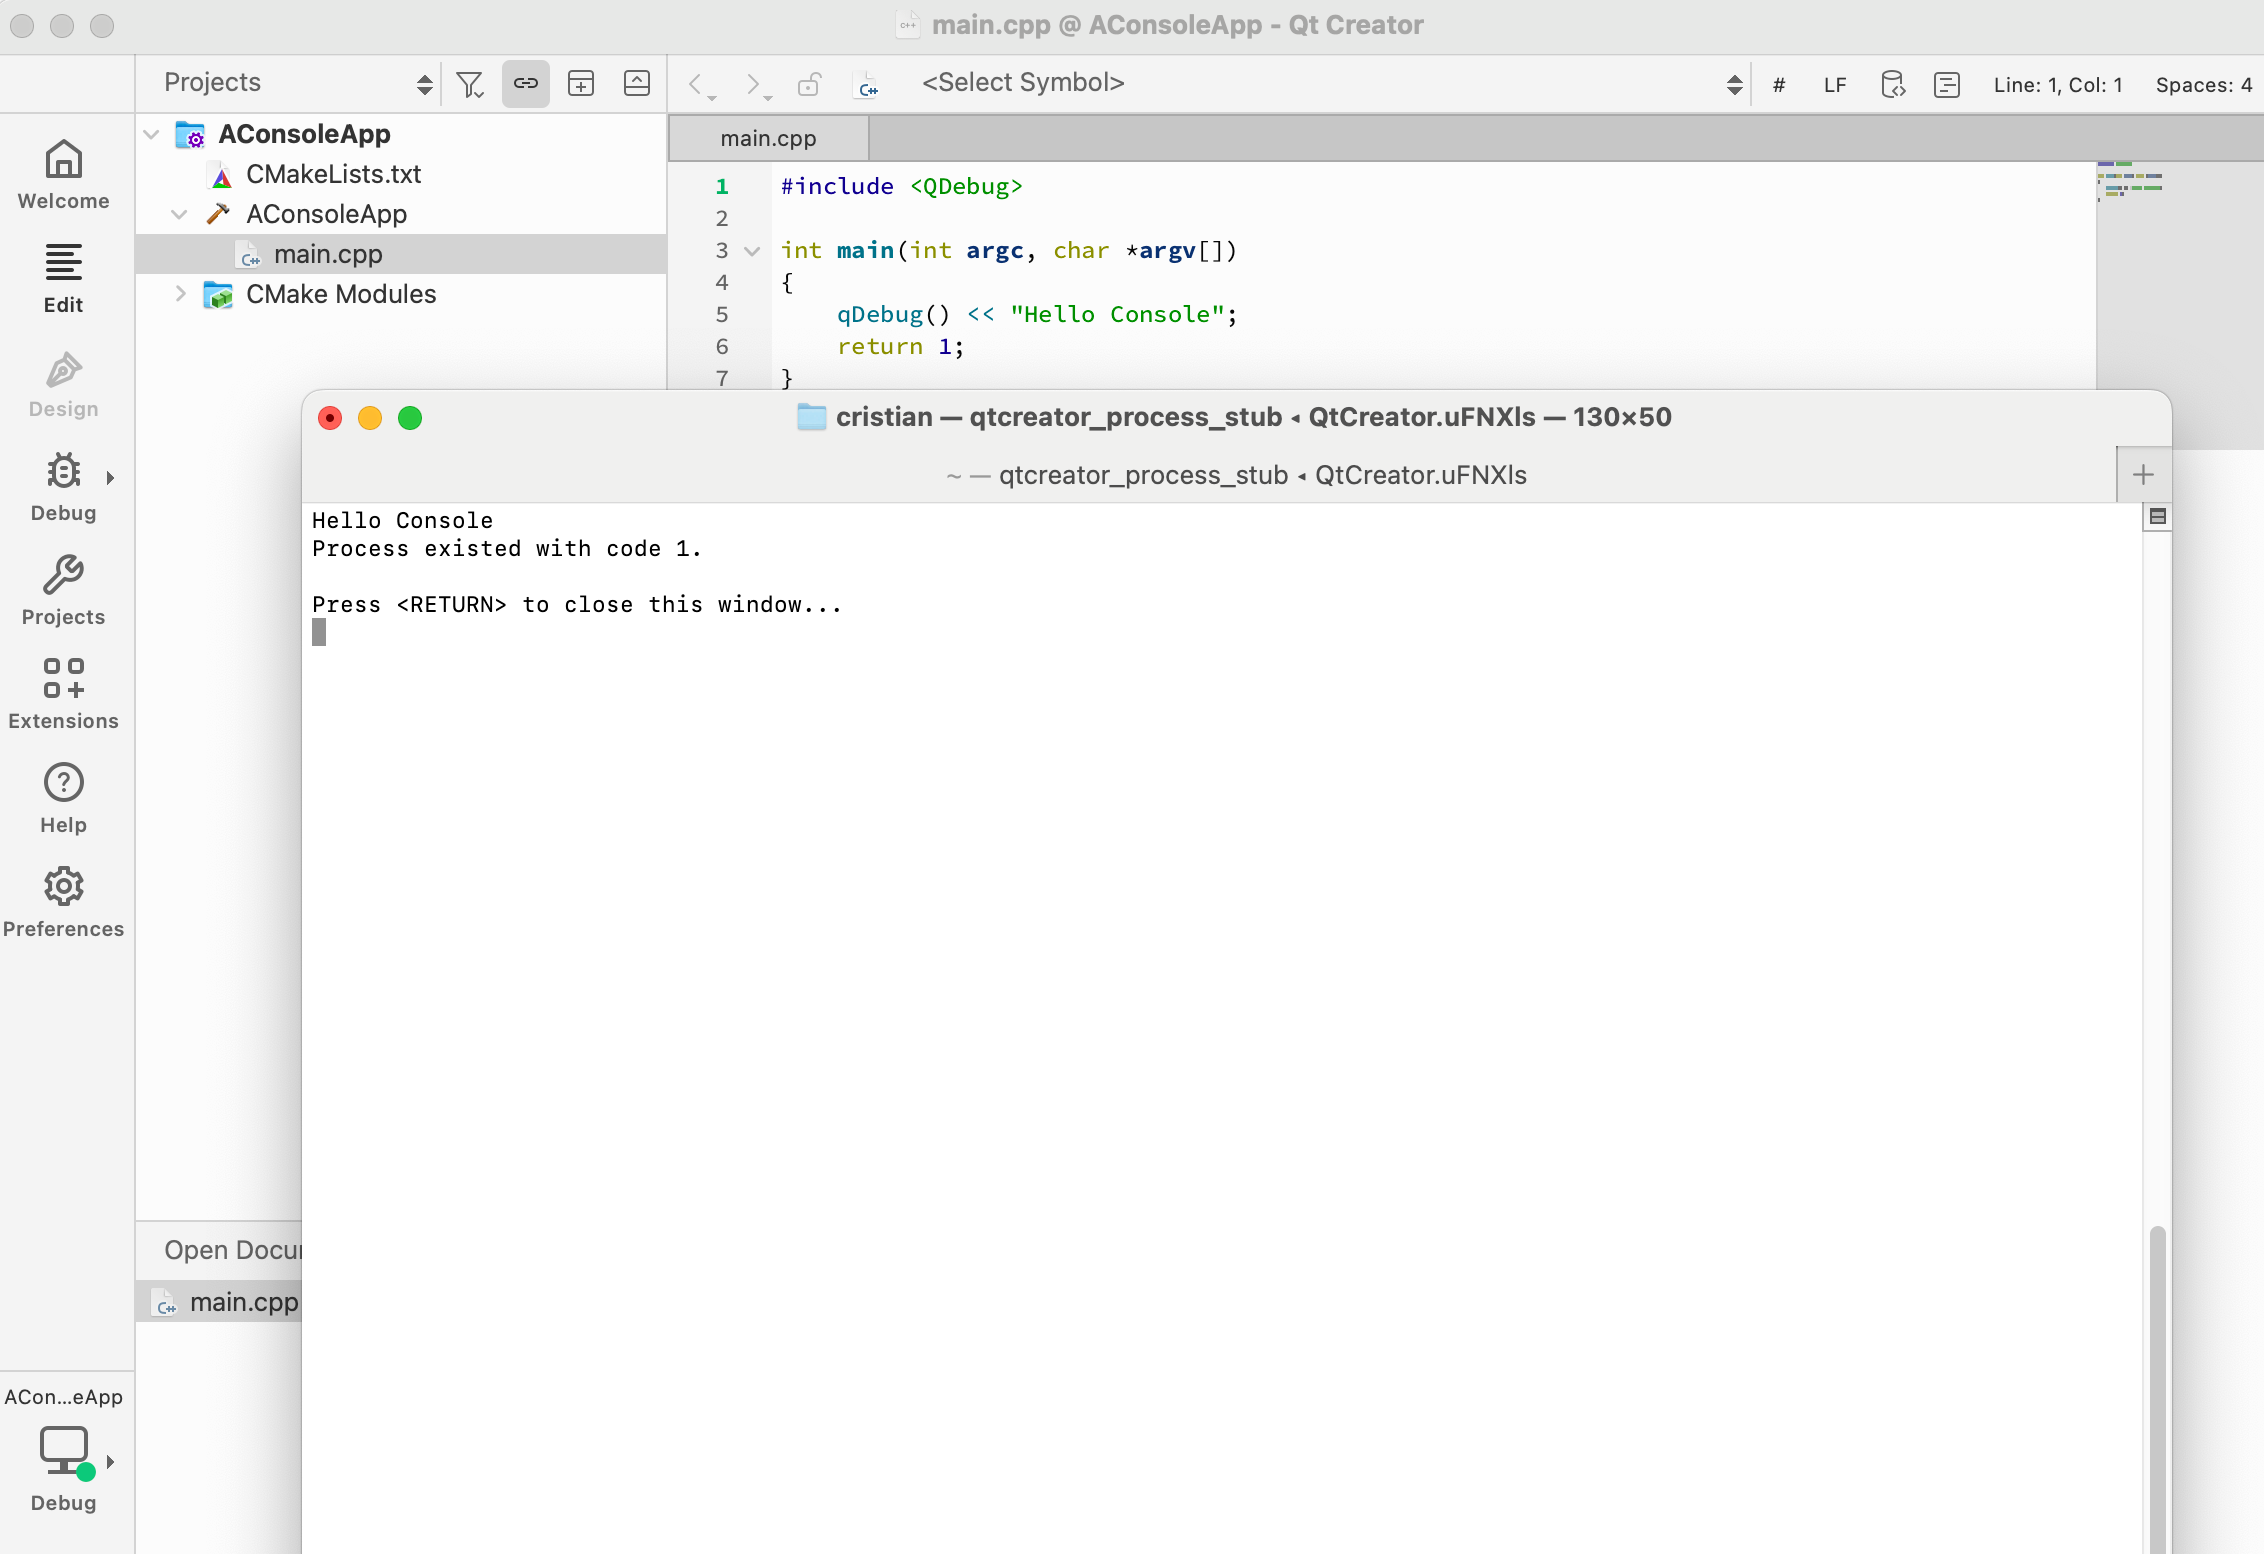The height and width of the screenshot is (1554, 2264).
Task: Open CMakeLists.txt from project tree
Action: pos(334,173)
